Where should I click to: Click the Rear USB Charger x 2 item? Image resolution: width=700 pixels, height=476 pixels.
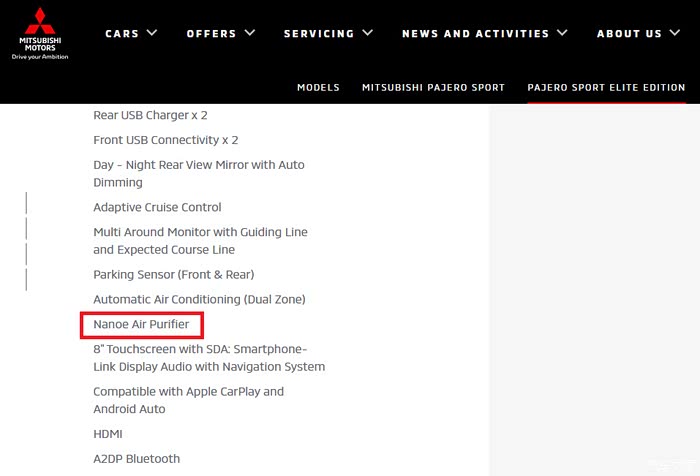(x=150, y=115)
